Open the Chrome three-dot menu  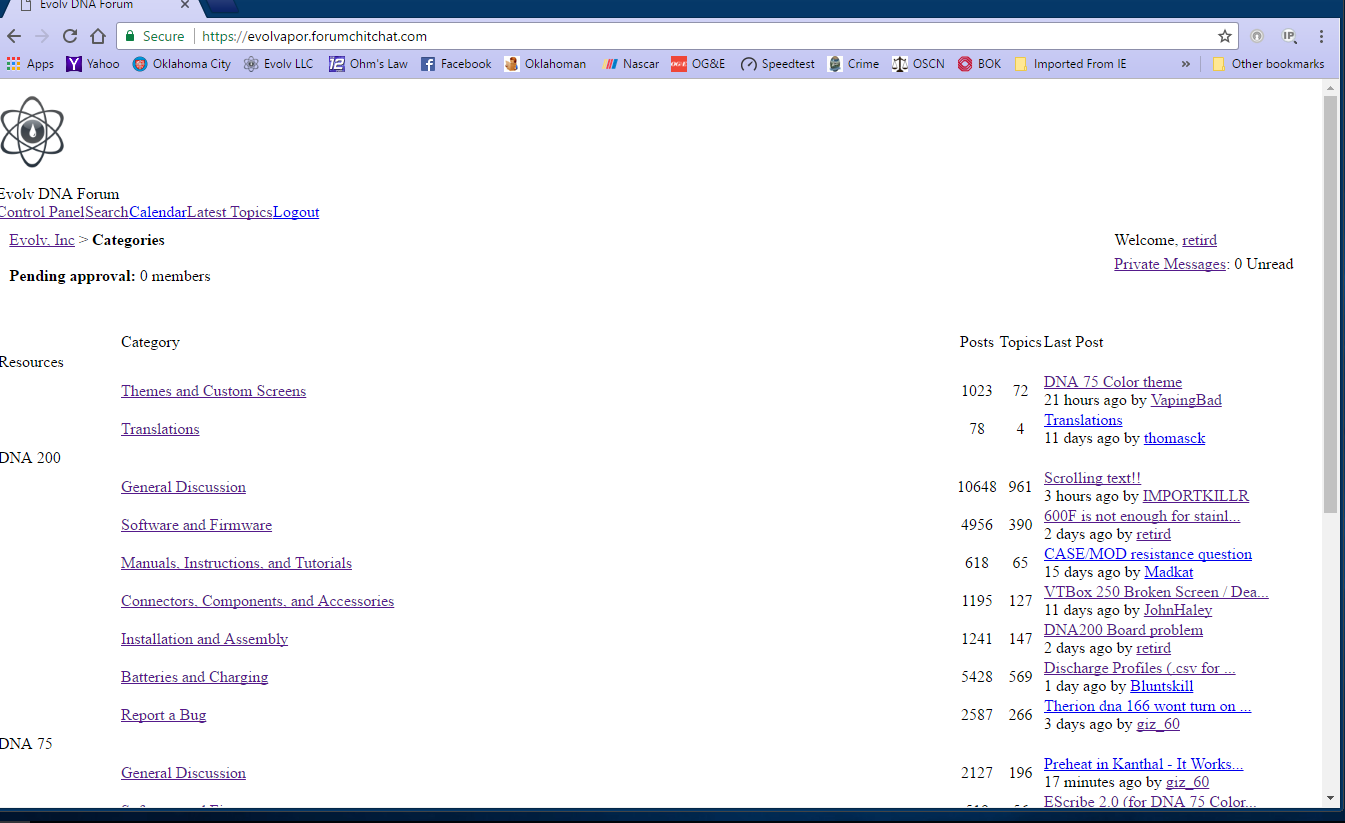[x=1321, y=36]
